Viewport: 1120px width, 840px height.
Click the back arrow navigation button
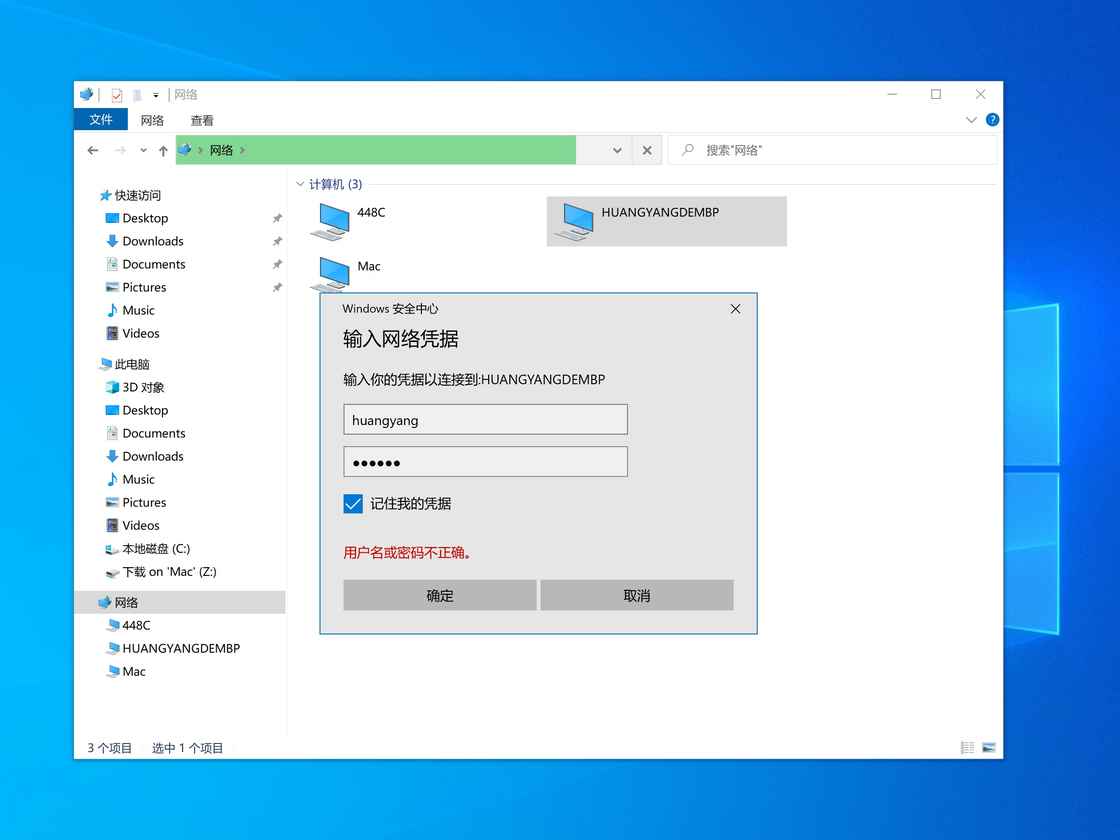[93, 150]
